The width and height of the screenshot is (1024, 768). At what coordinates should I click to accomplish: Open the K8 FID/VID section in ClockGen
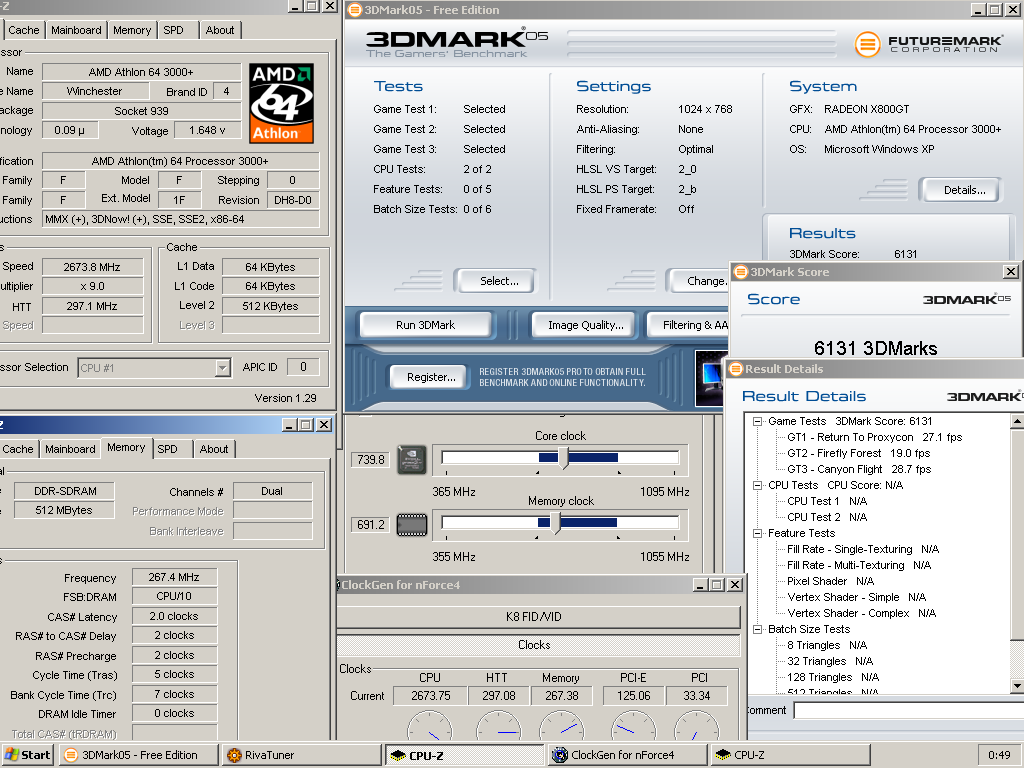click(539, 616)
